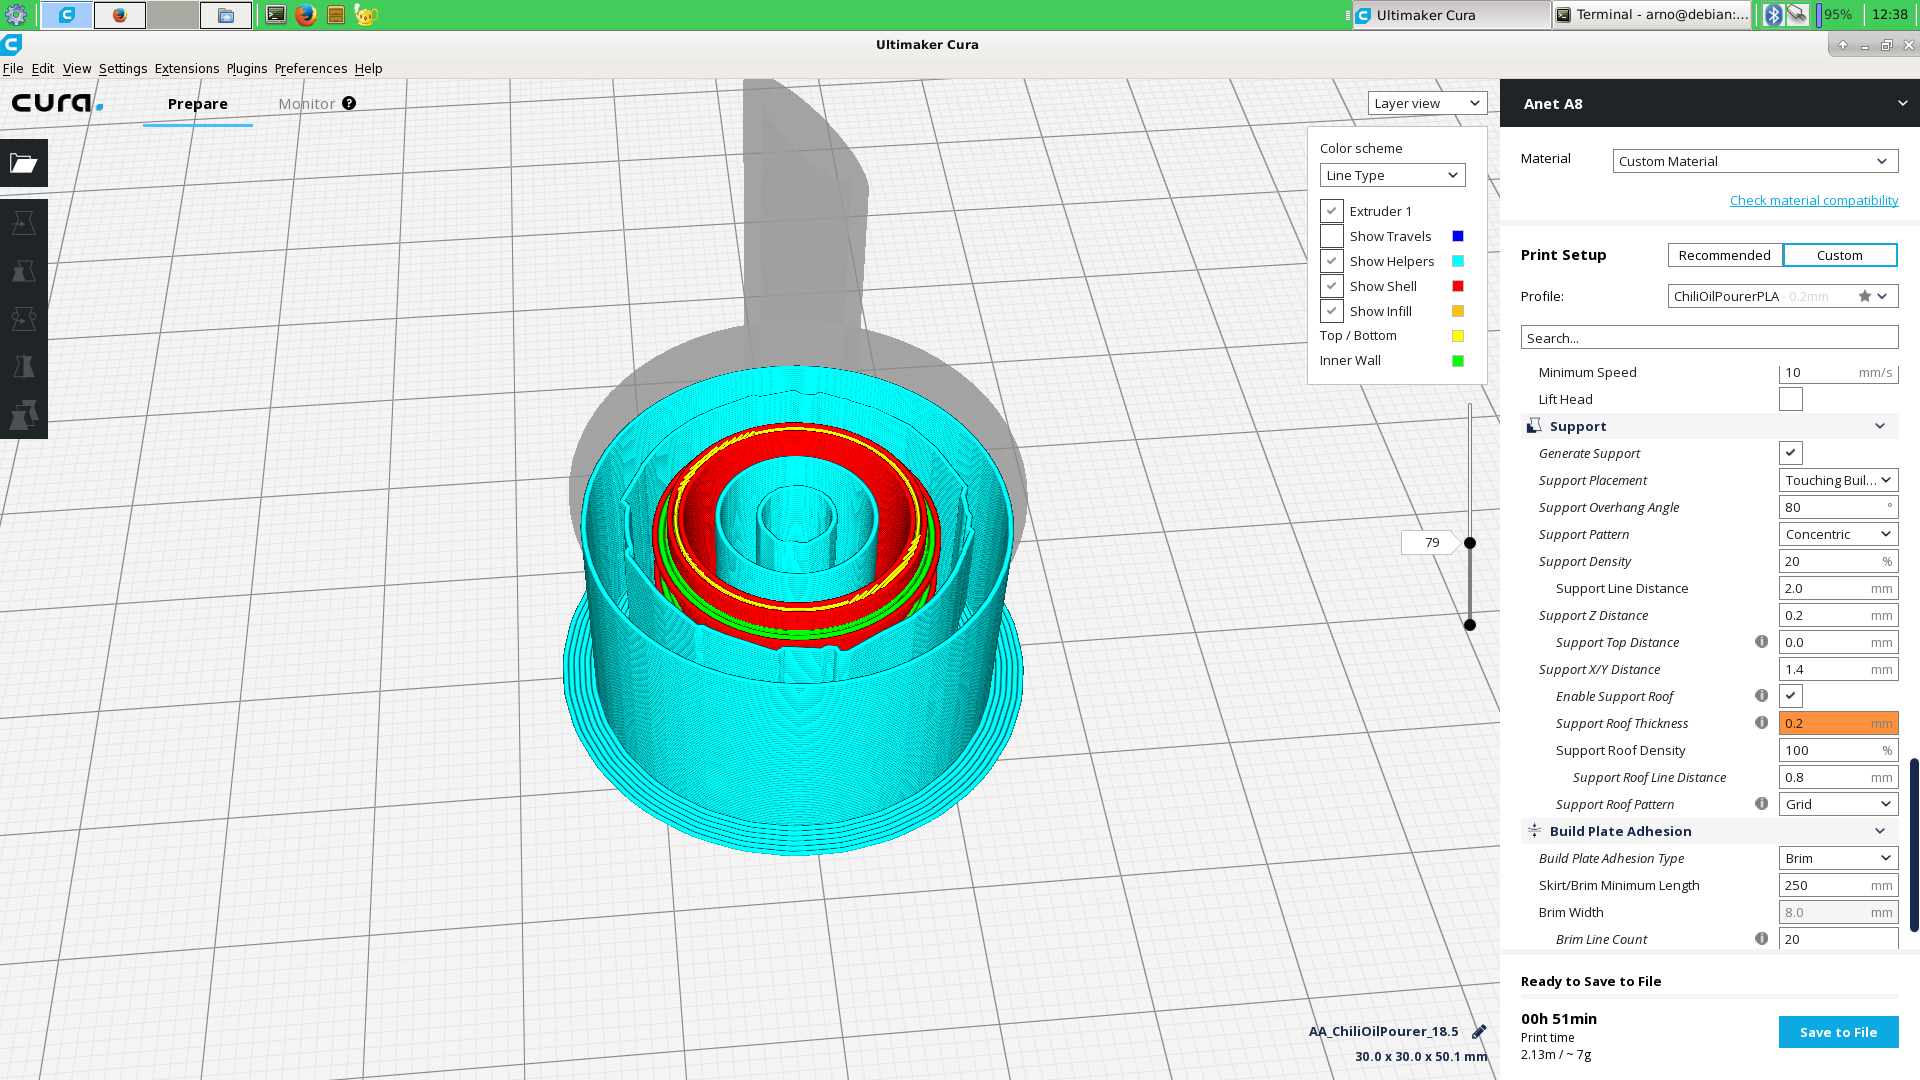This screenshot has width=1920, height=1080.
Task: Collapse the Support settings section chevron
Action: click(x=1880, y=426)
